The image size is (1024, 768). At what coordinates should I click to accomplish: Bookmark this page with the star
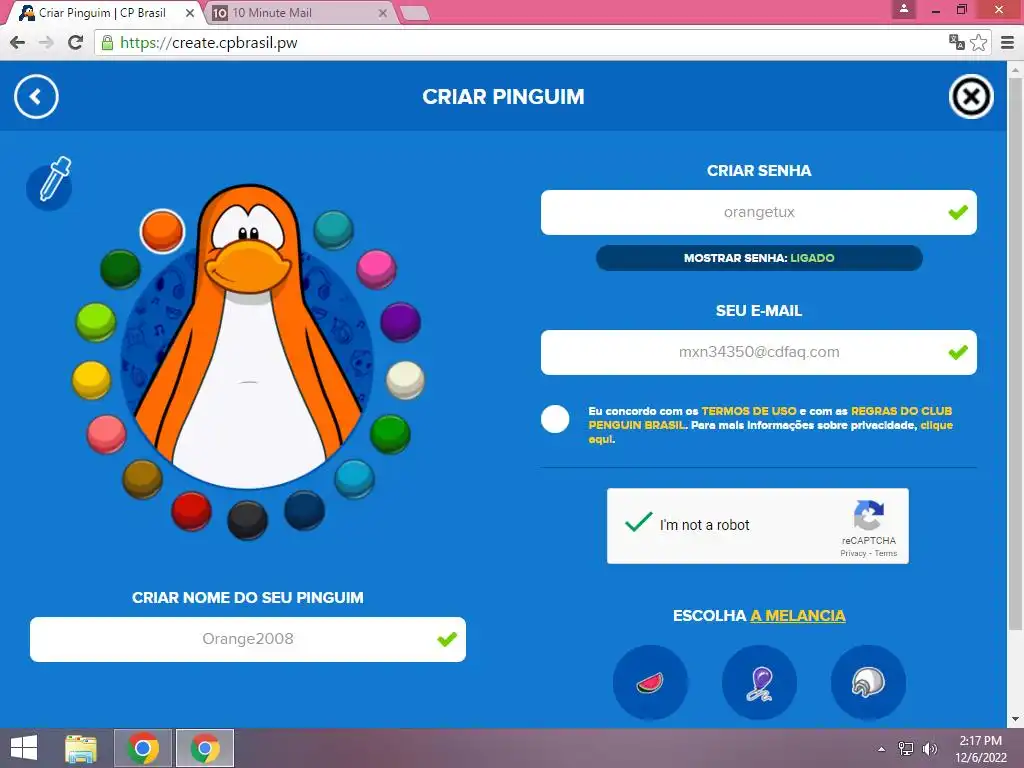[978, 42]
